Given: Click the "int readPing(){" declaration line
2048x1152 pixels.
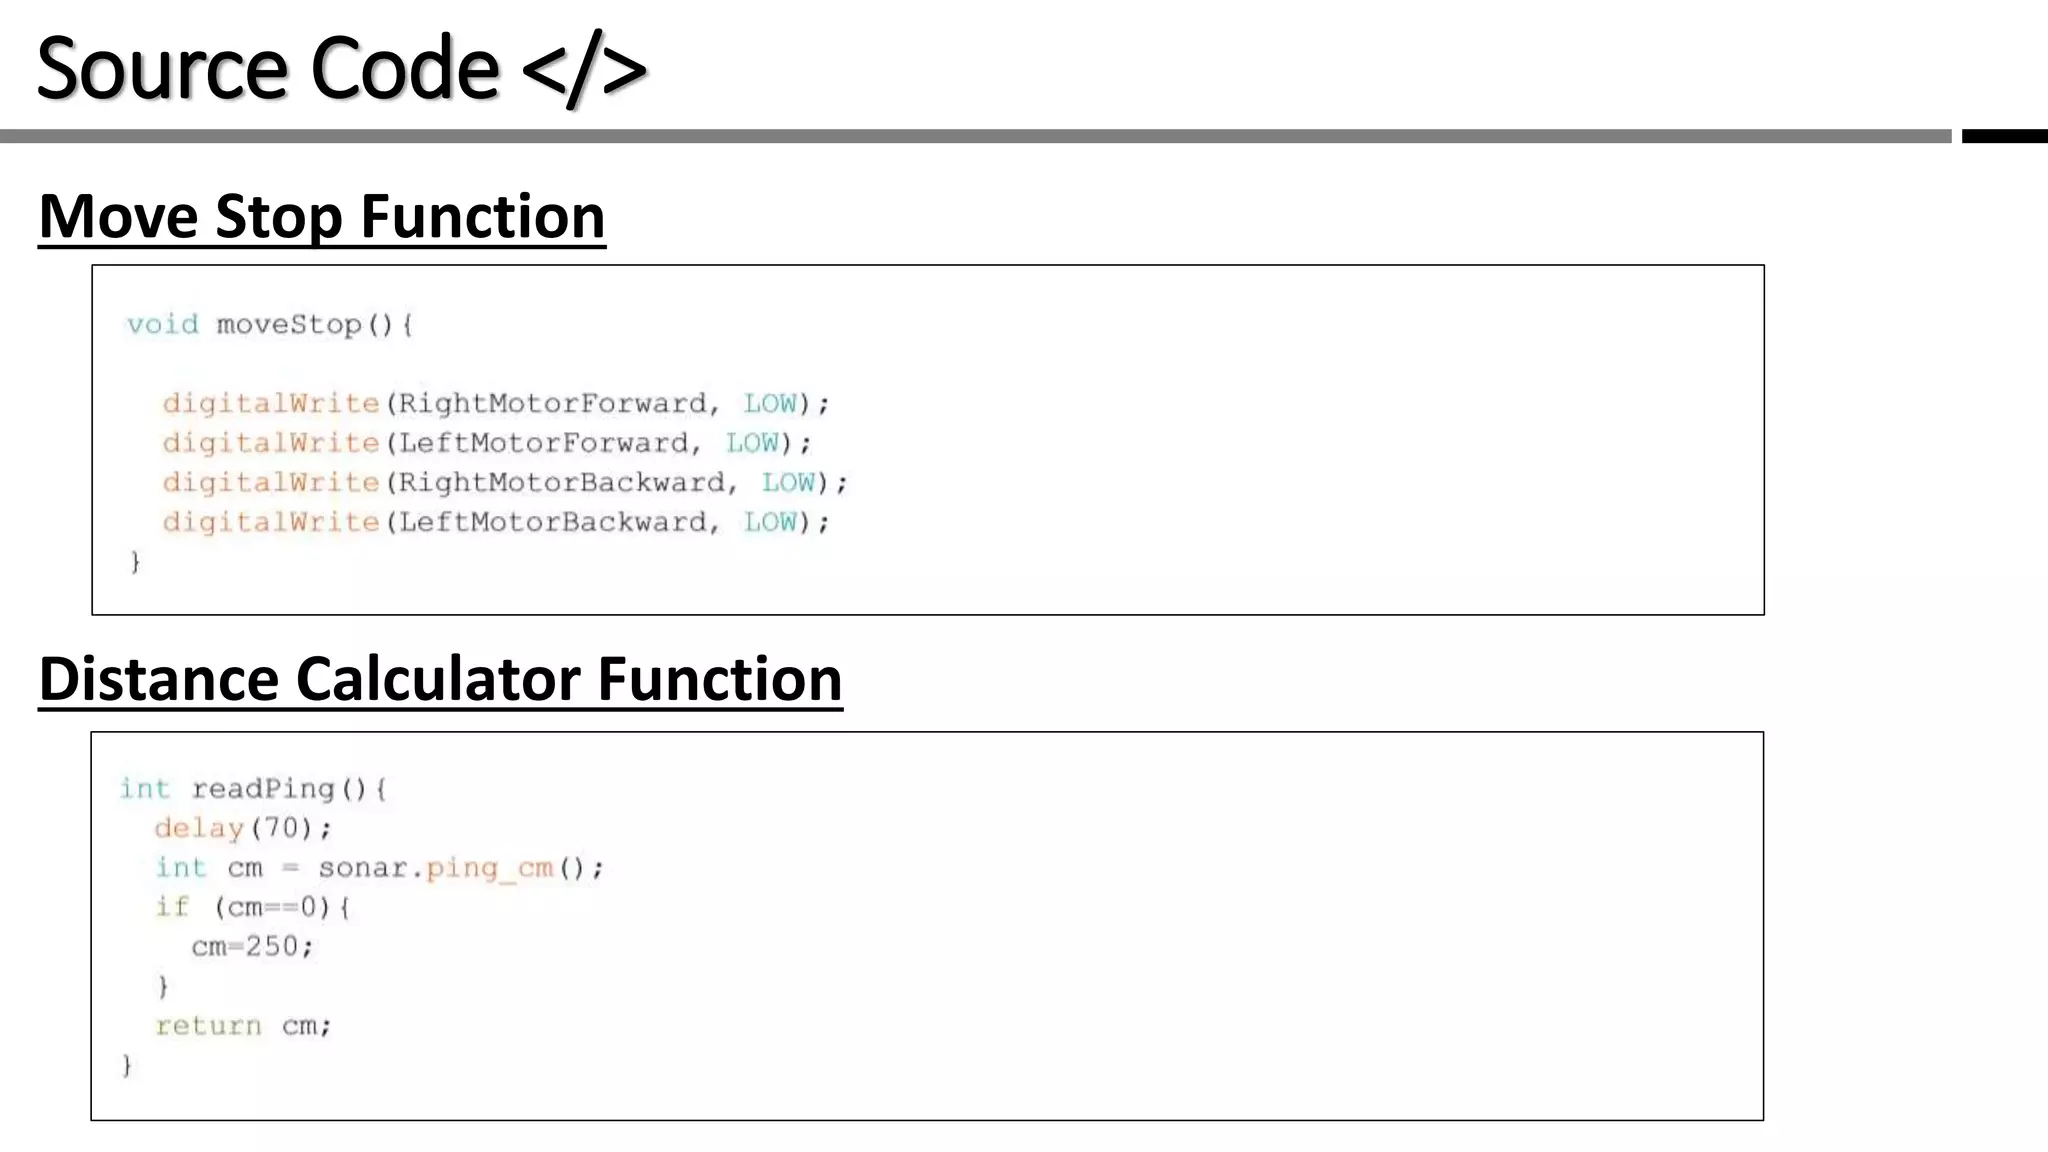Looking at the screenshot, I should [x=253, y=789].
